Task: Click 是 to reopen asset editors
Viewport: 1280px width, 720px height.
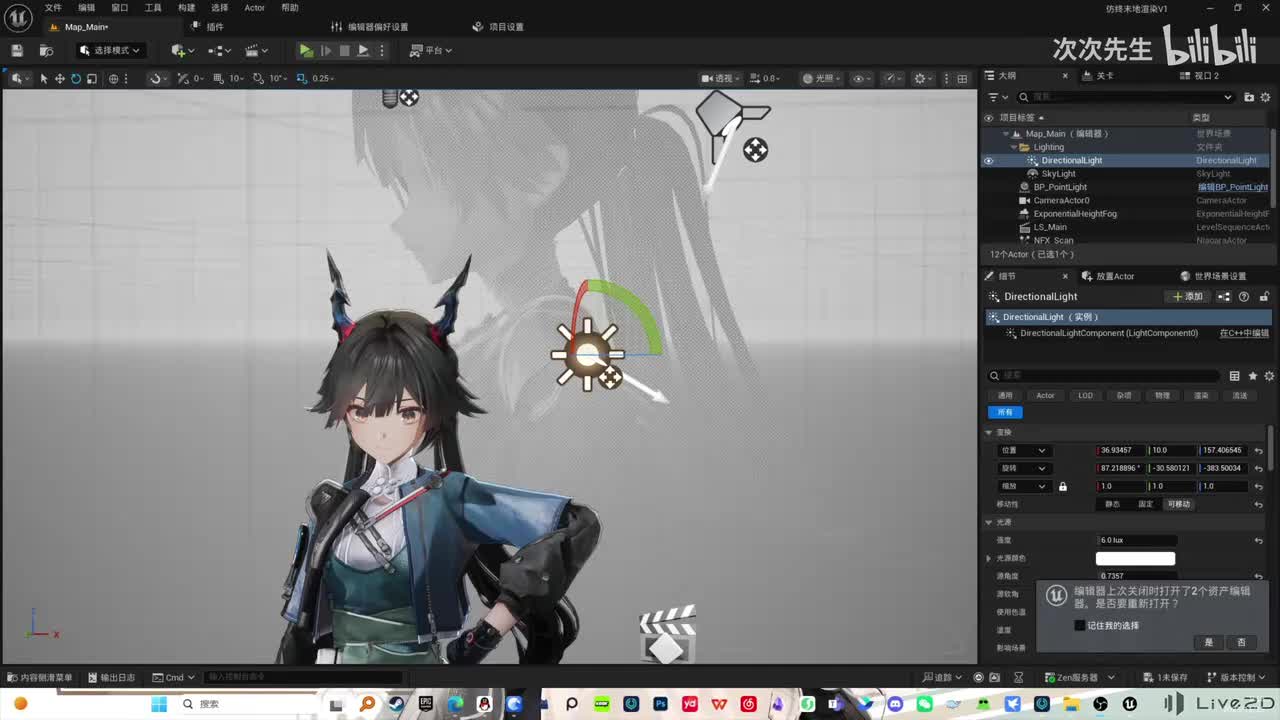Action: click(x=1208, y=642)
